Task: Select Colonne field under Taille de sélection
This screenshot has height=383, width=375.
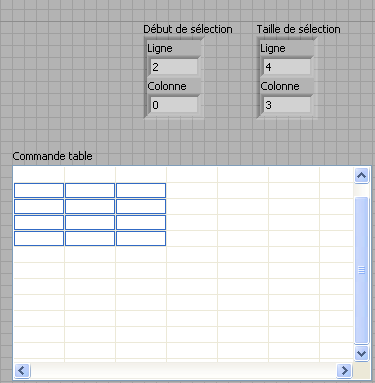Action: coord(287,105)
